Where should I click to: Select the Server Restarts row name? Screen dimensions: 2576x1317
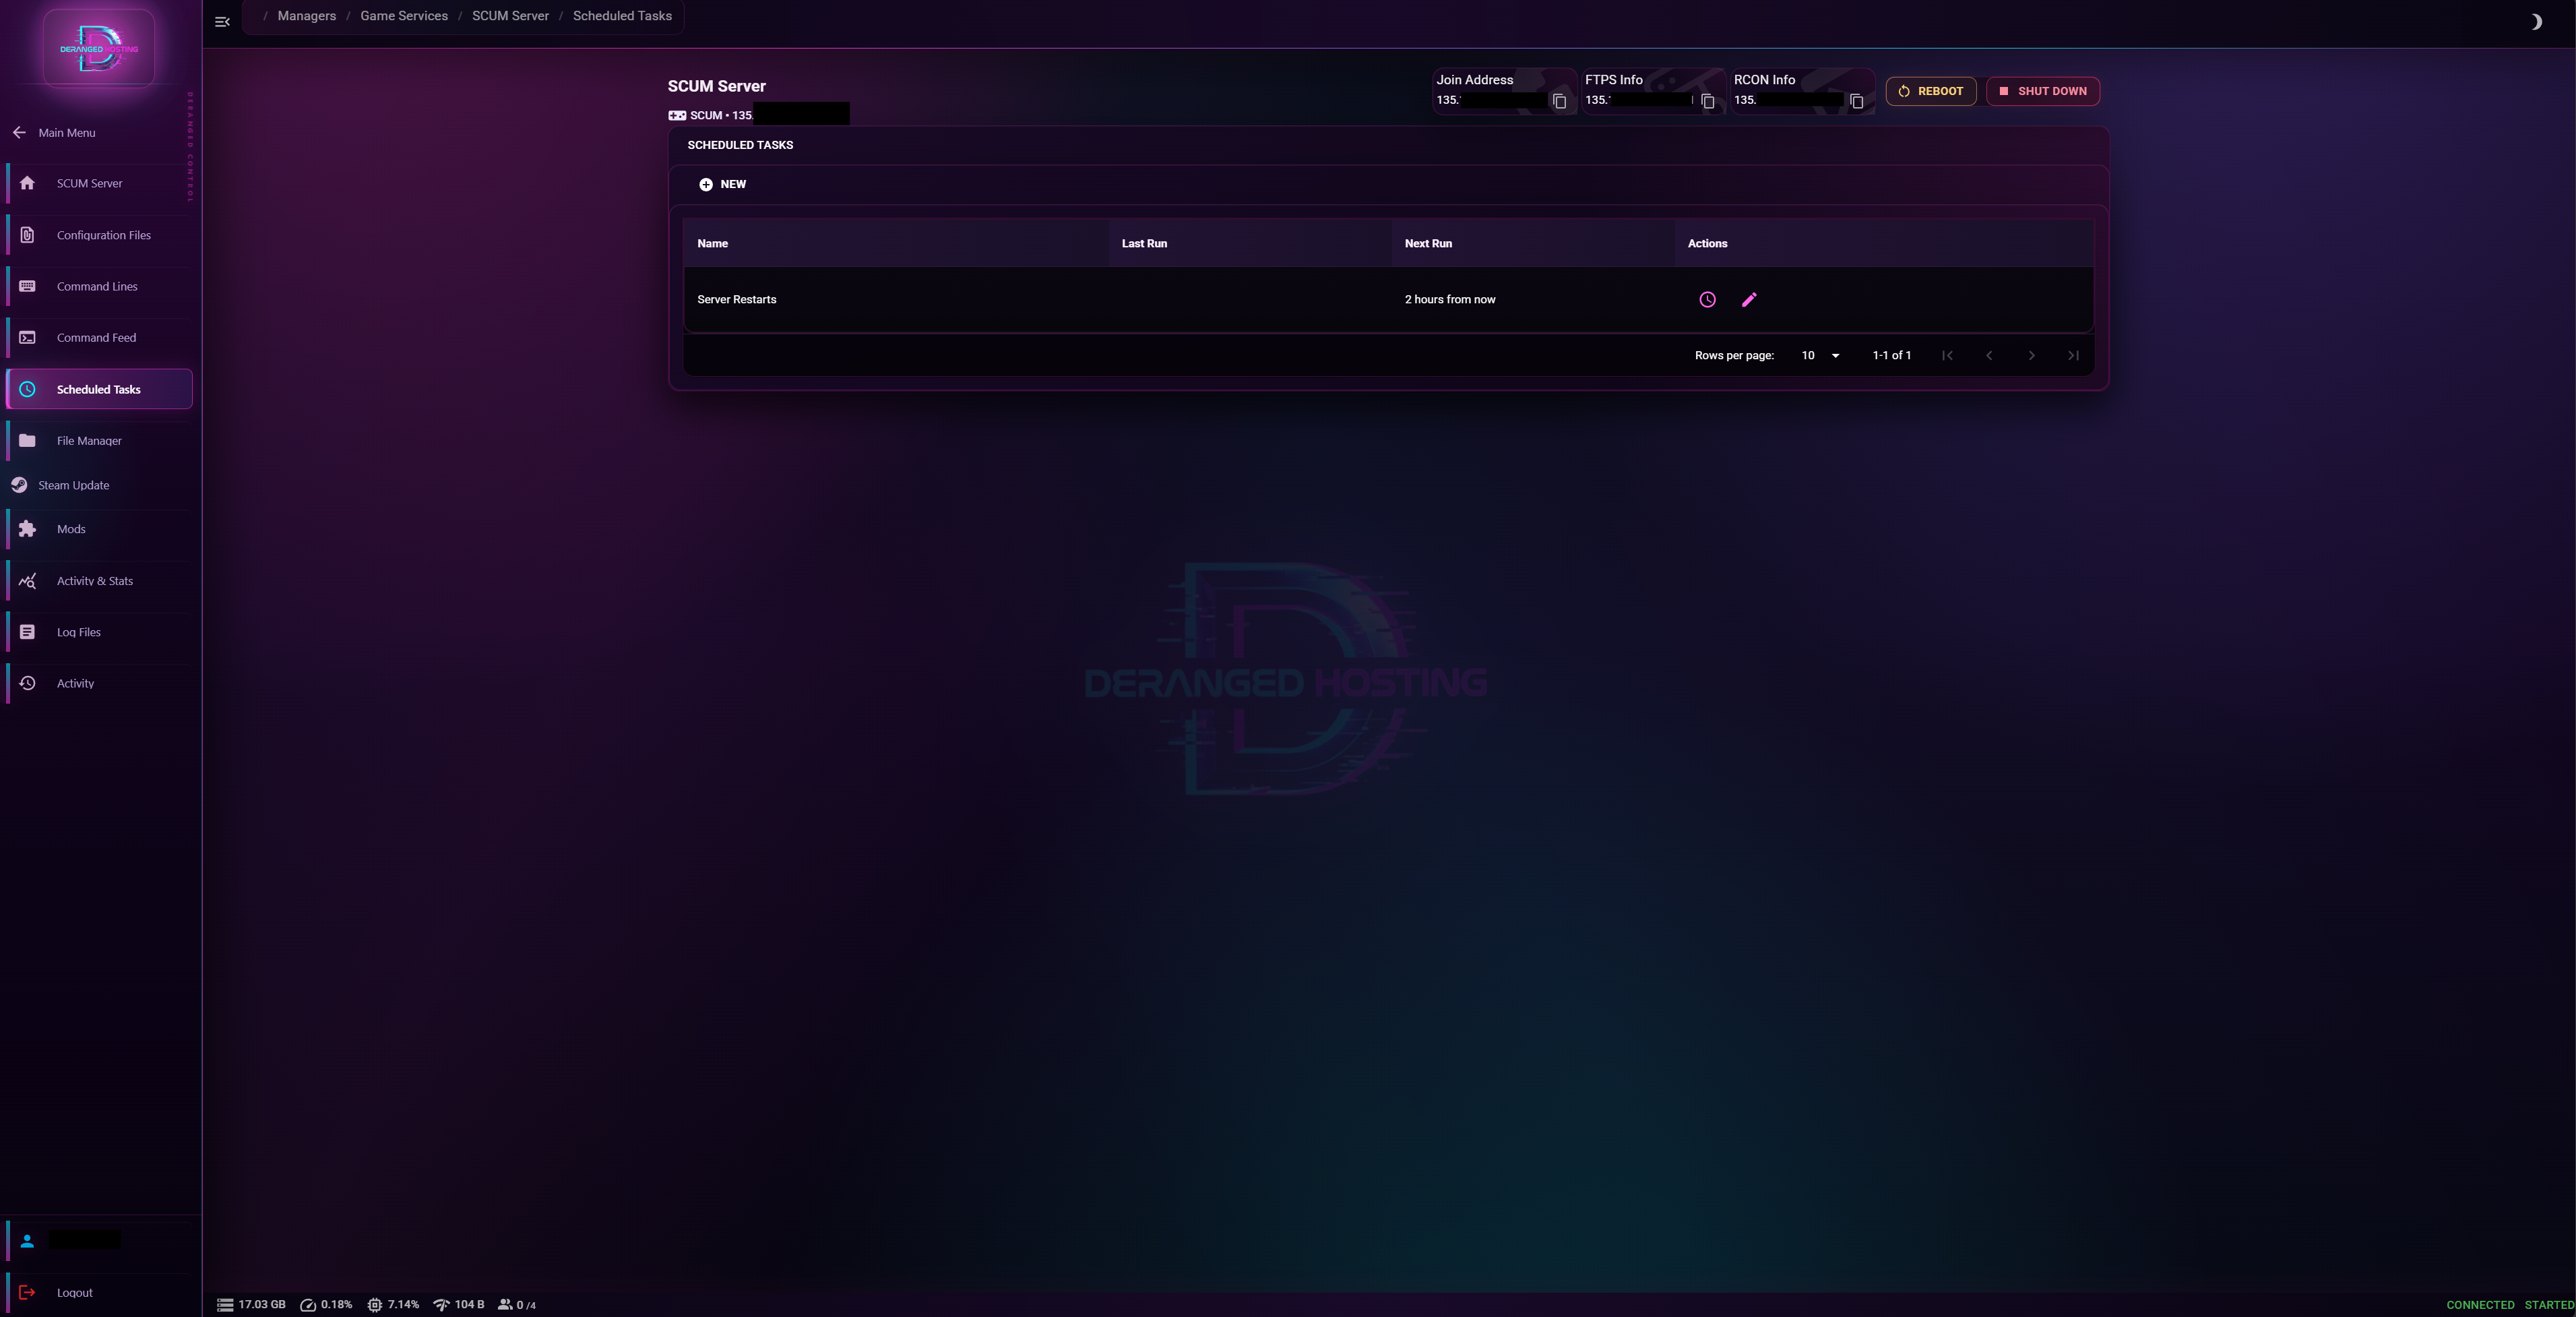click(x=736, y=300)
